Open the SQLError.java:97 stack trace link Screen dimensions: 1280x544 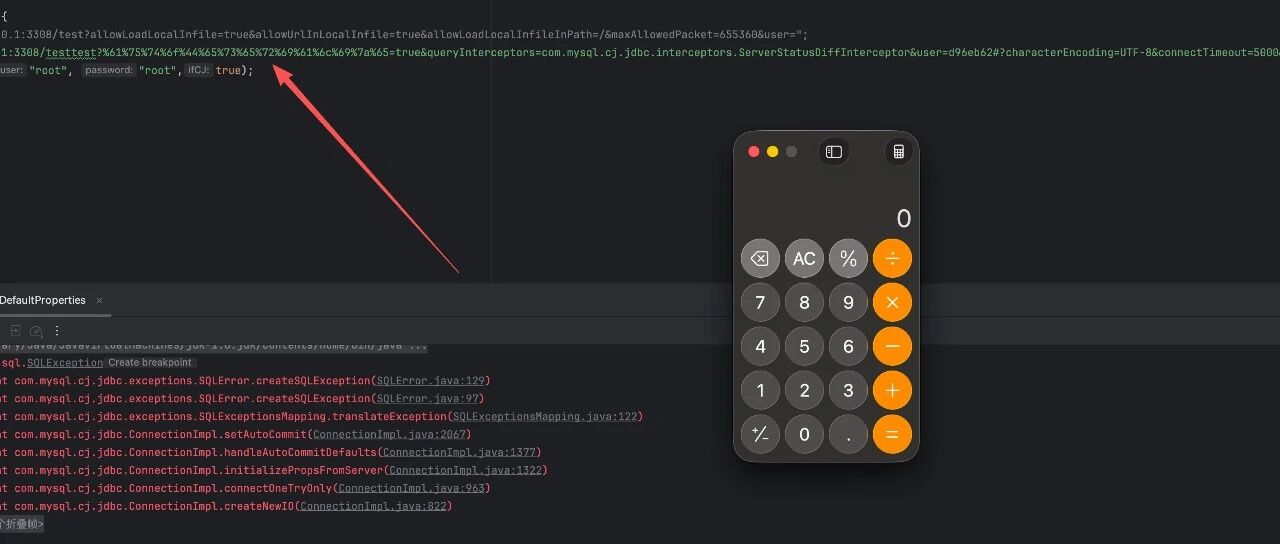click(x=428, y=399)
